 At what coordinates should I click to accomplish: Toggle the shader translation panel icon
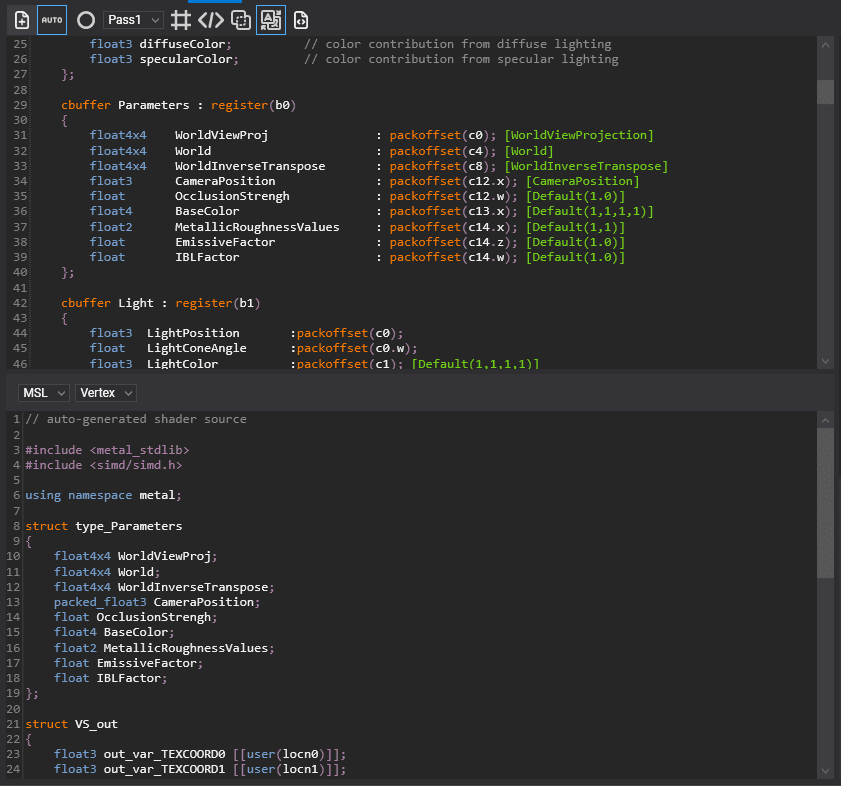point(271,20)
